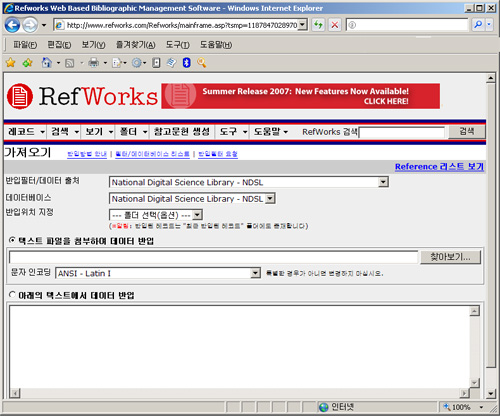The image size is (500, 416).
Task: Click the Print icon
Action: pyautogui.click(x=94, y=62)
